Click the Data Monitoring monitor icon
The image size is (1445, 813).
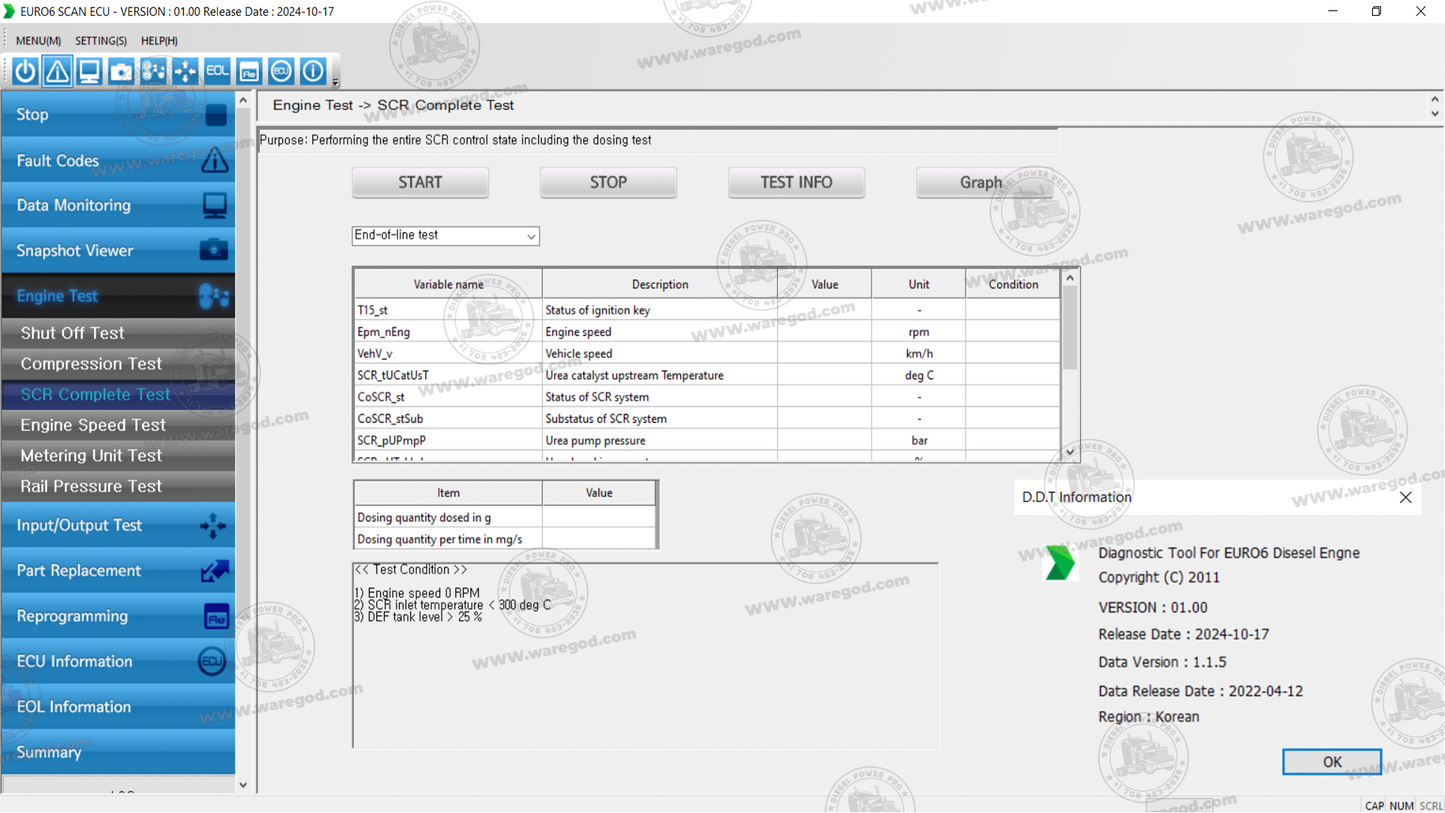coord(88,70)
